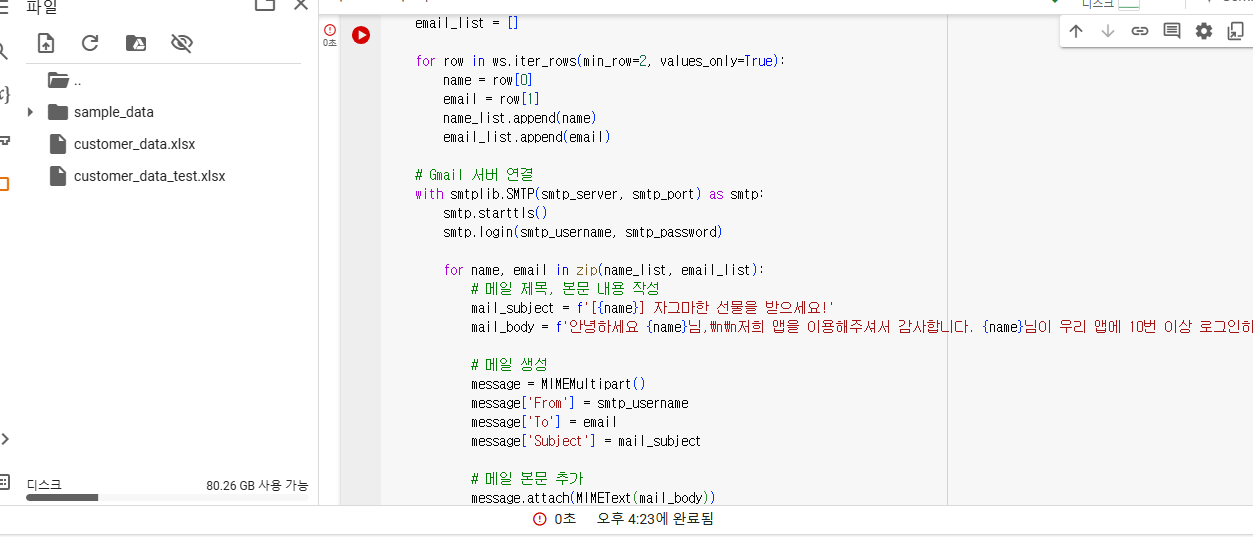
Task: Click the 'smtp.login(smtp_username, smtp_password)' line
Action: [x=582, y=232]
